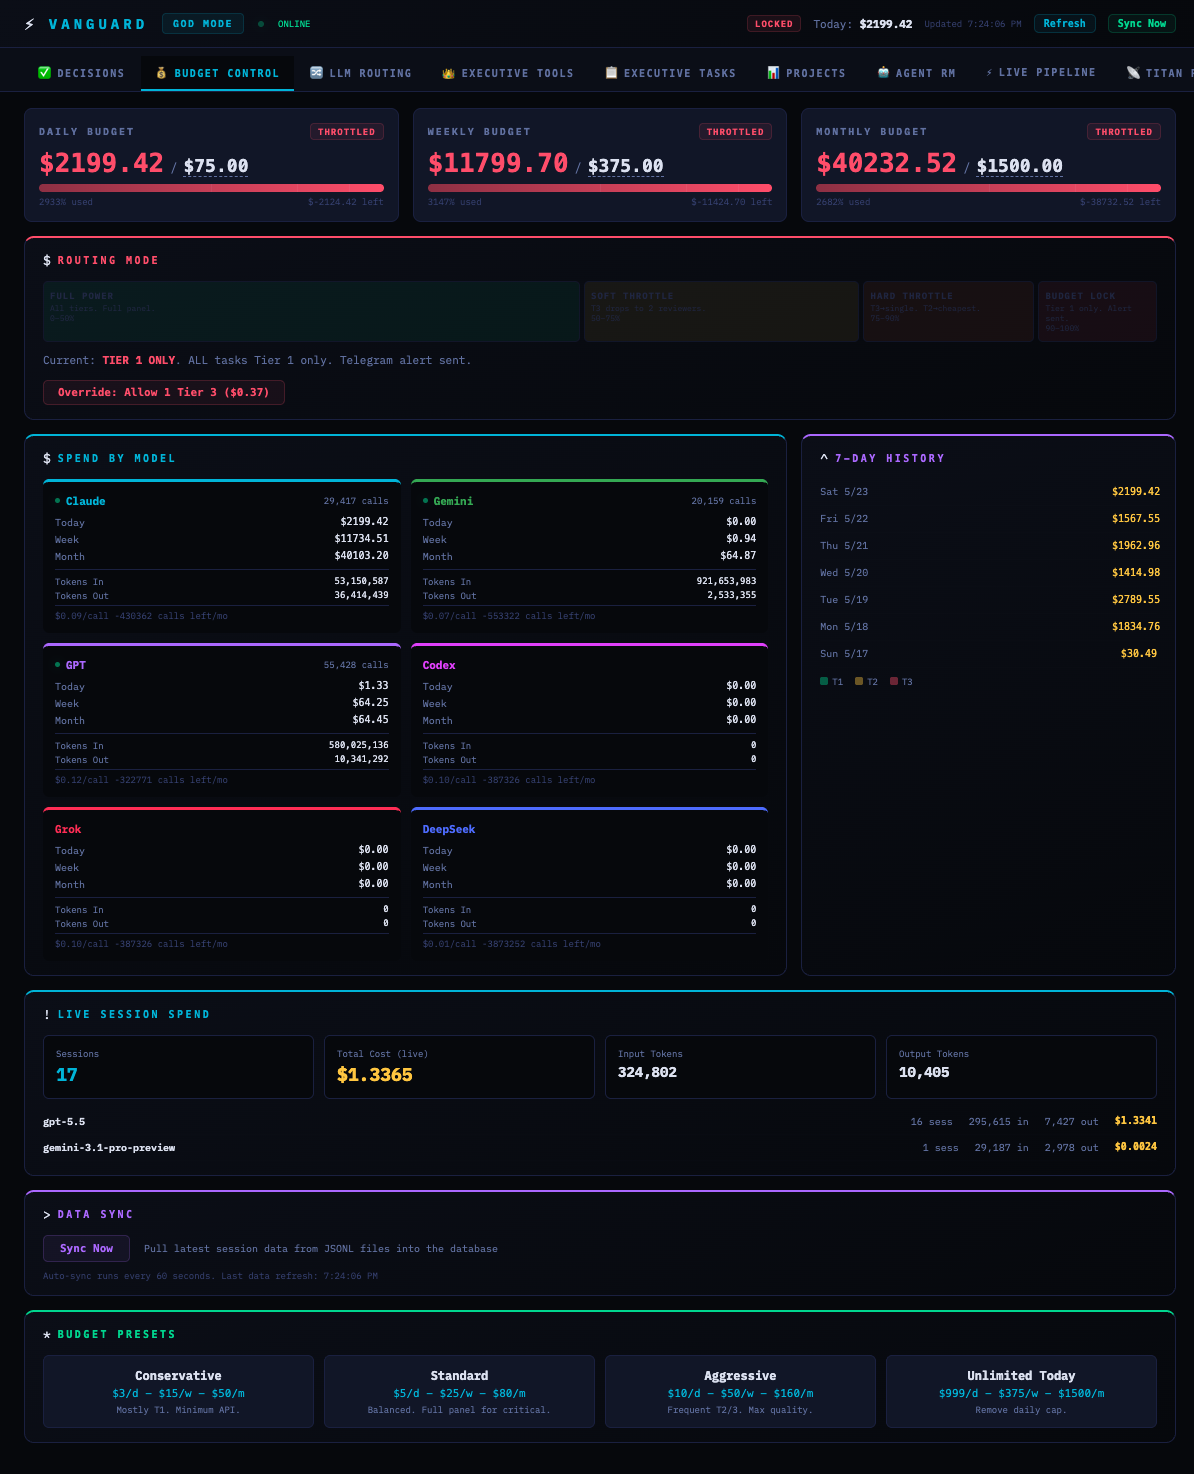Viewport: 1194px width, 1474px height.
Task: Click the Sun 5/17 amount $30.49
Action: [x=1139, y=653]
